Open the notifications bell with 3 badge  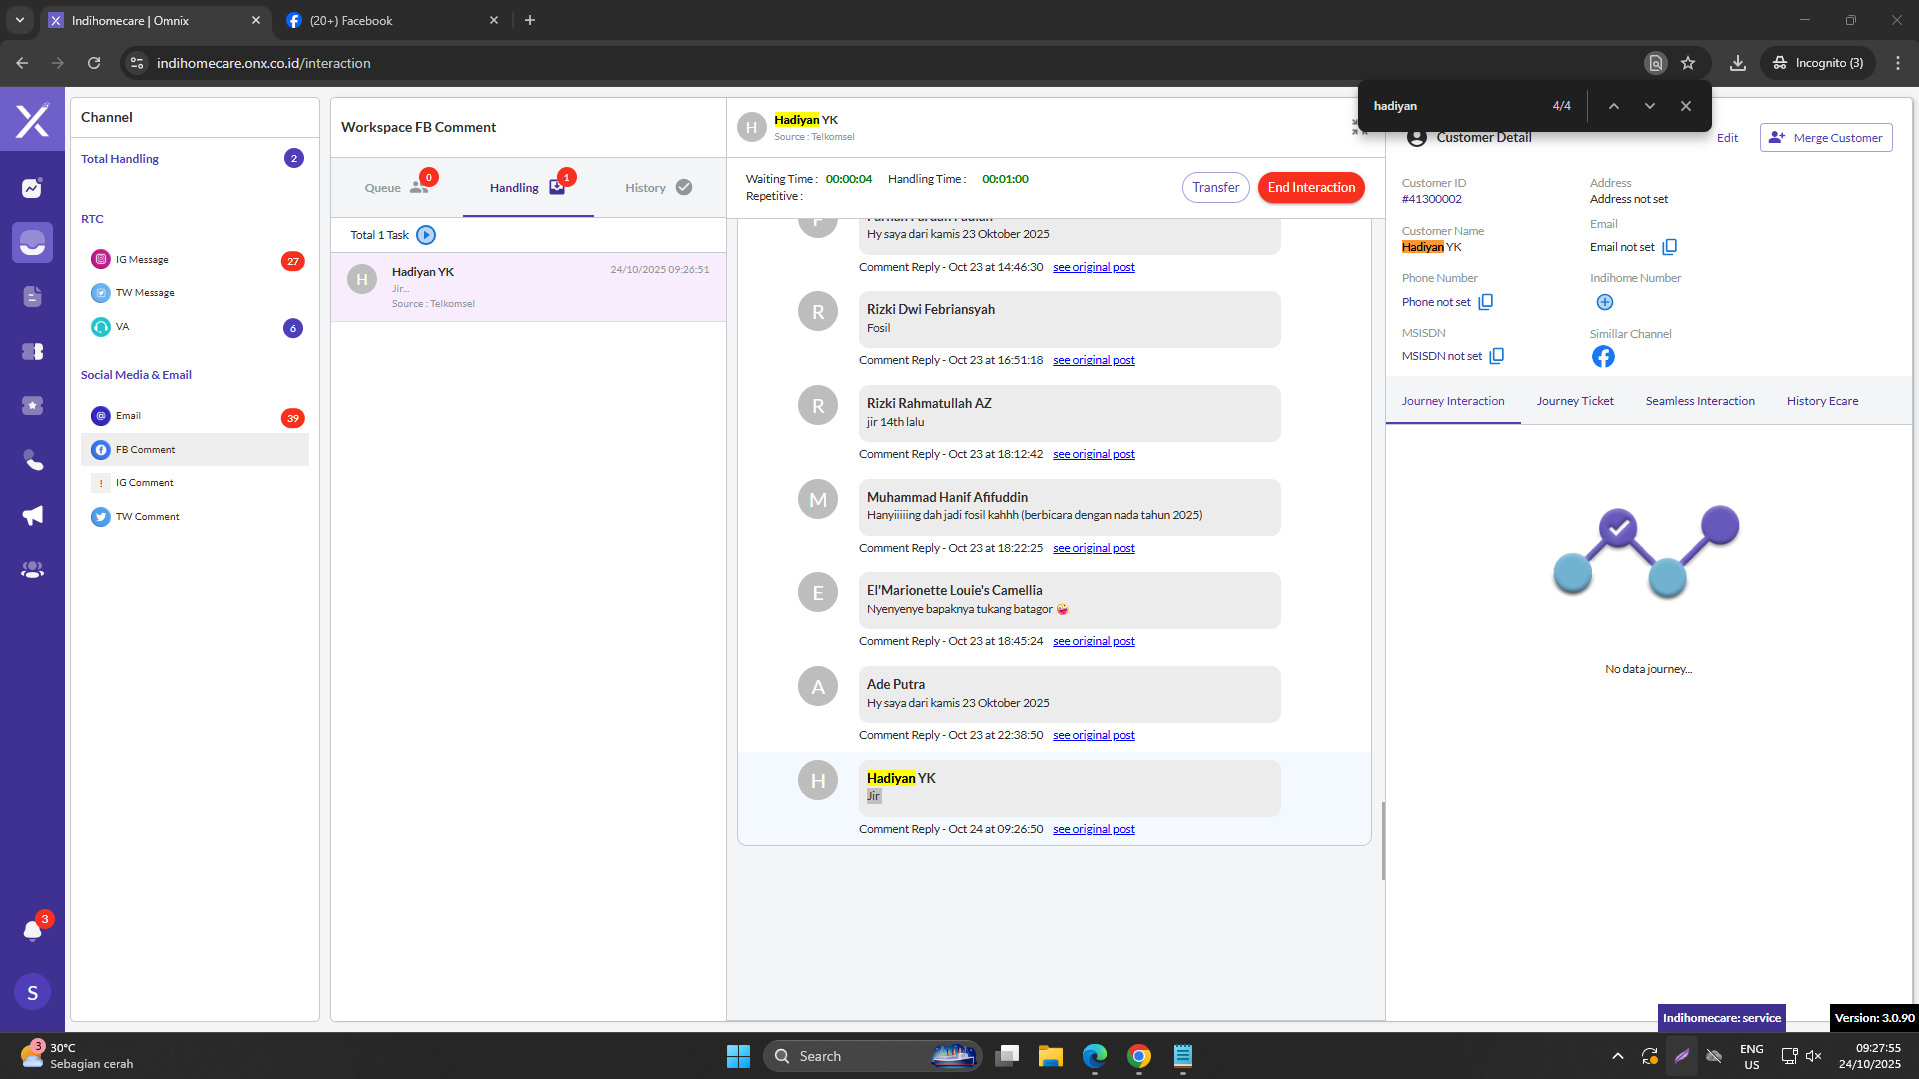pyautogui.click(x=32, y=931)
